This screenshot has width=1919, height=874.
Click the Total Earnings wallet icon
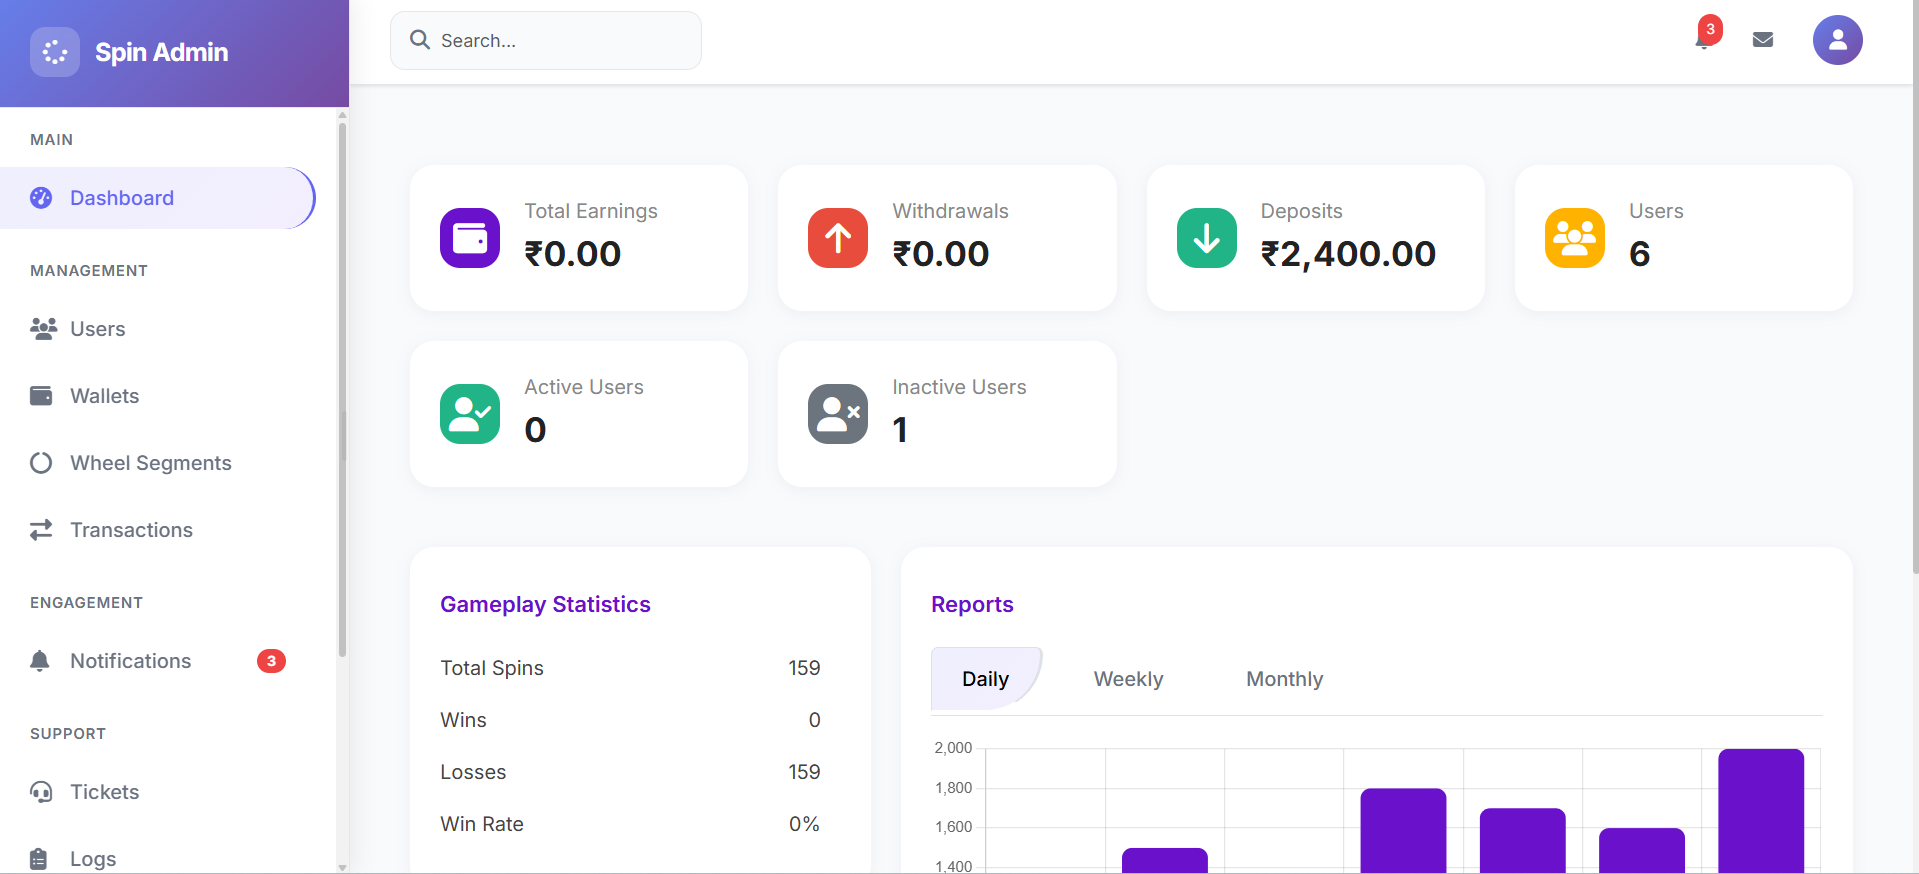470,238
